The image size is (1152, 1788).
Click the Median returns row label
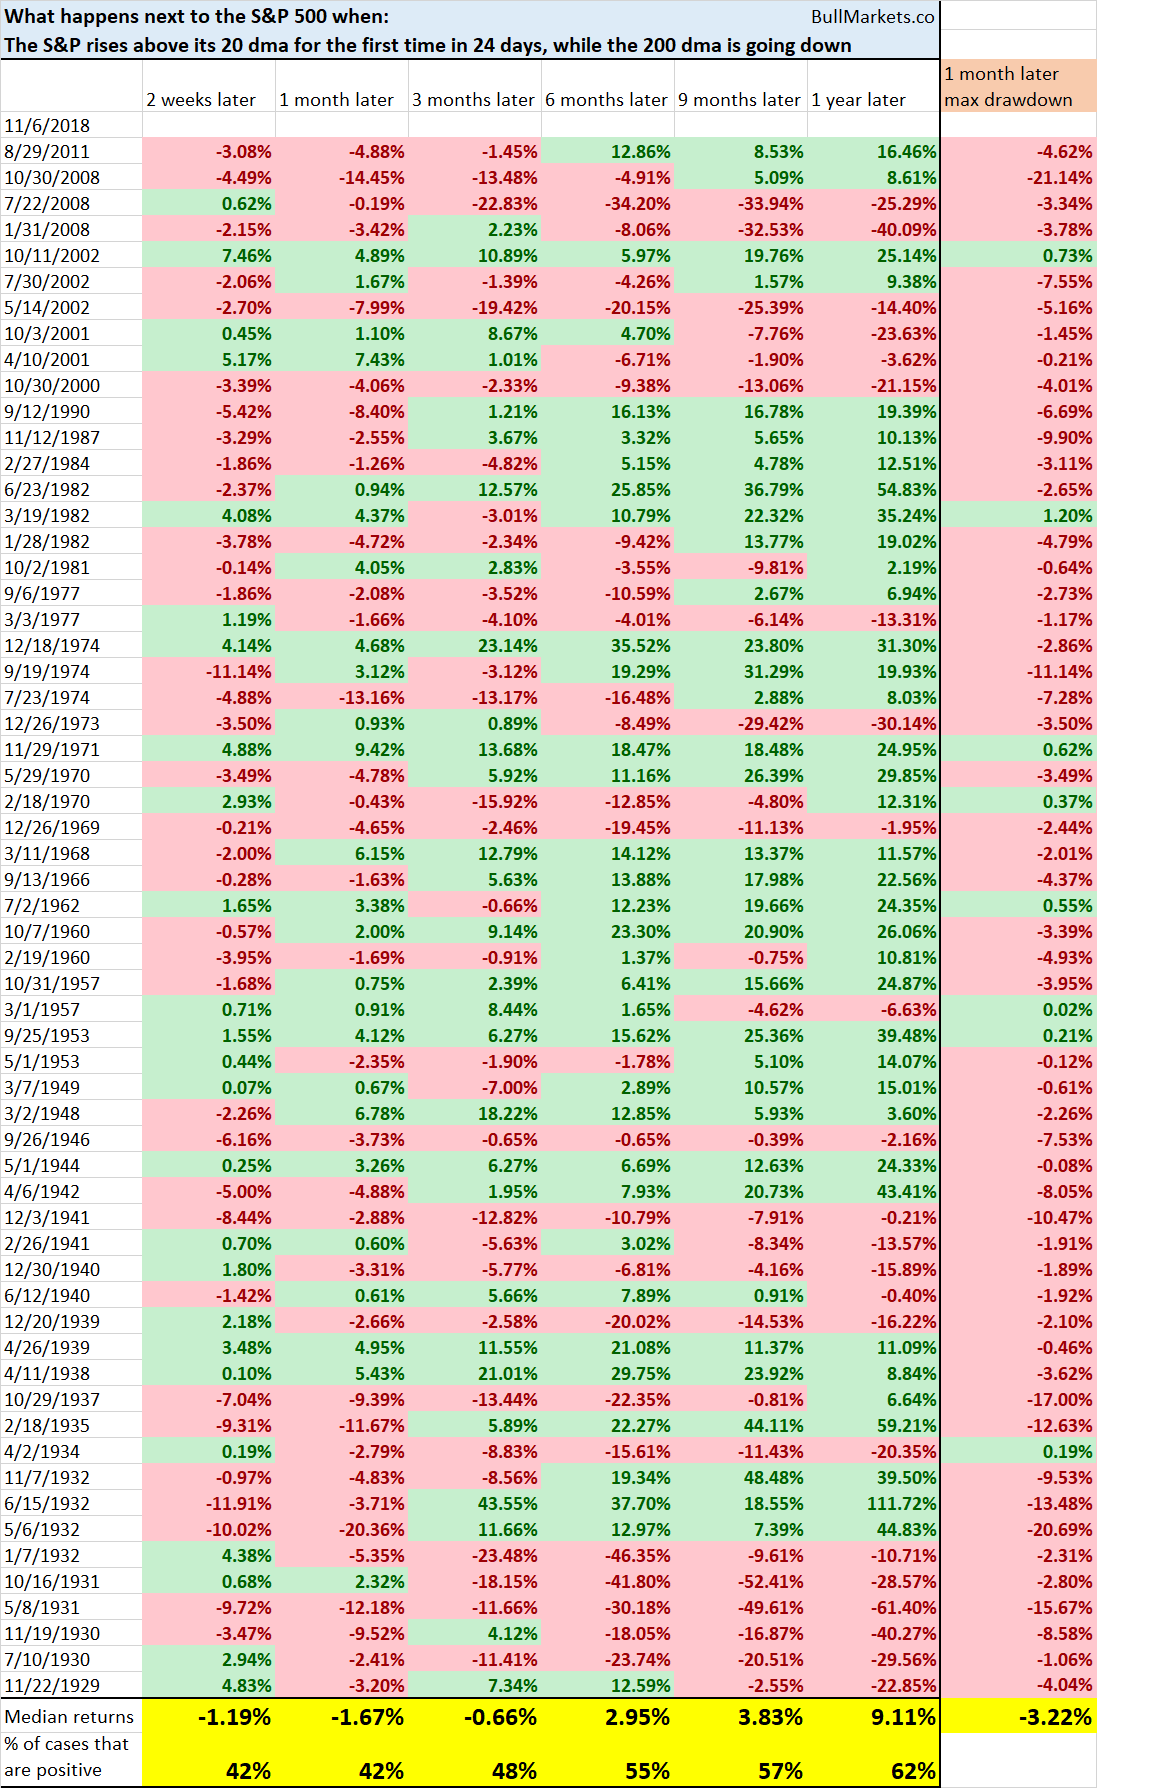click(x=71, y=1716)
